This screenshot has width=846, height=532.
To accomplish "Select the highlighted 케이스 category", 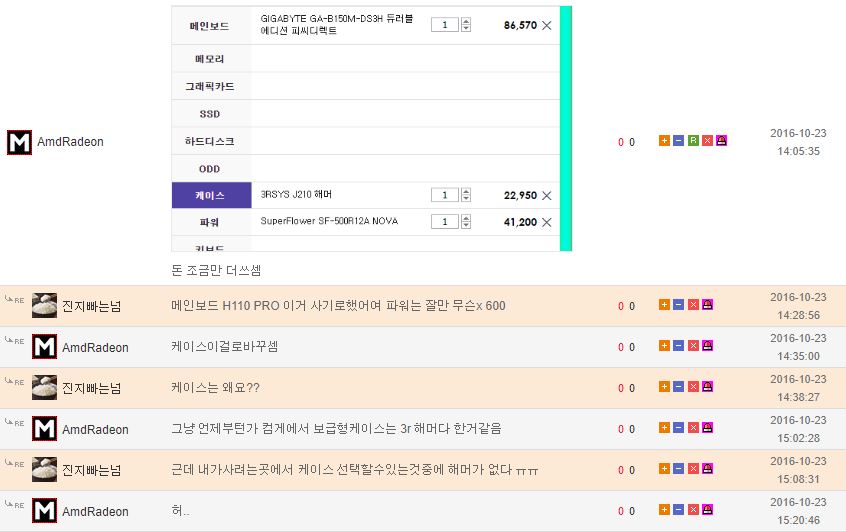I will (212, 195).
